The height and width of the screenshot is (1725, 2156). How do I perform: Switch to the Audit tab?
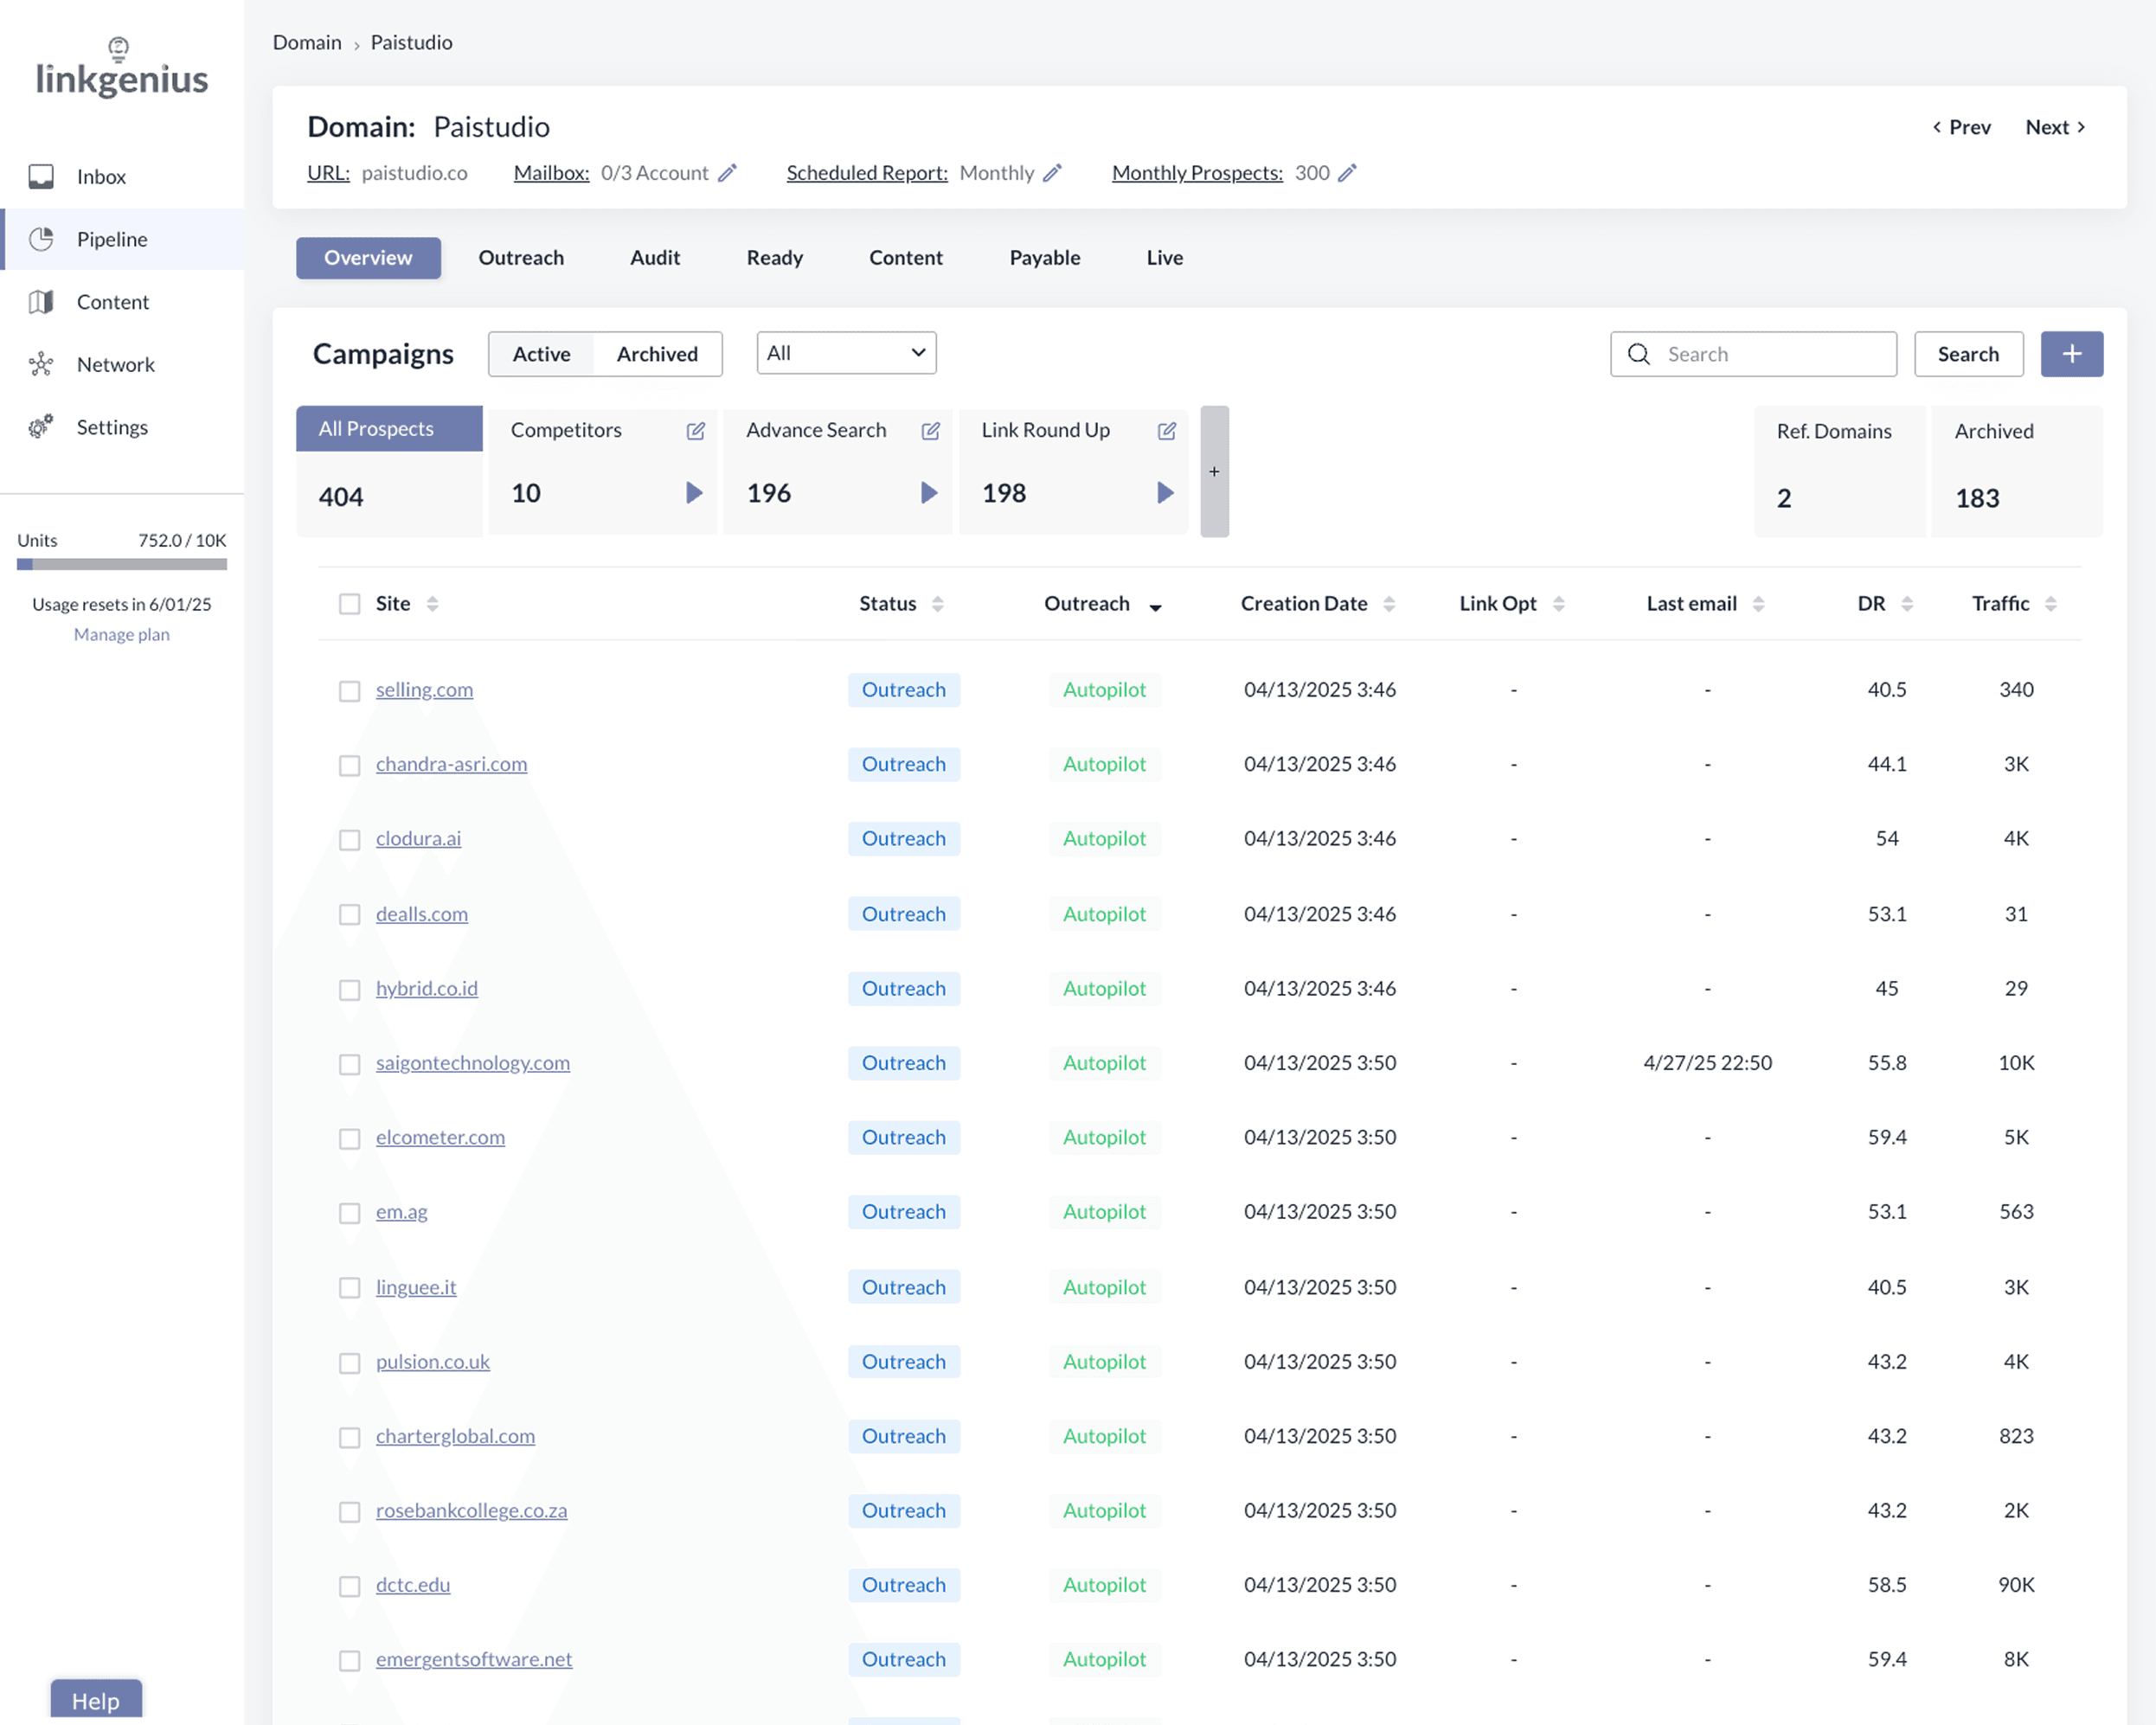(655, 258)
